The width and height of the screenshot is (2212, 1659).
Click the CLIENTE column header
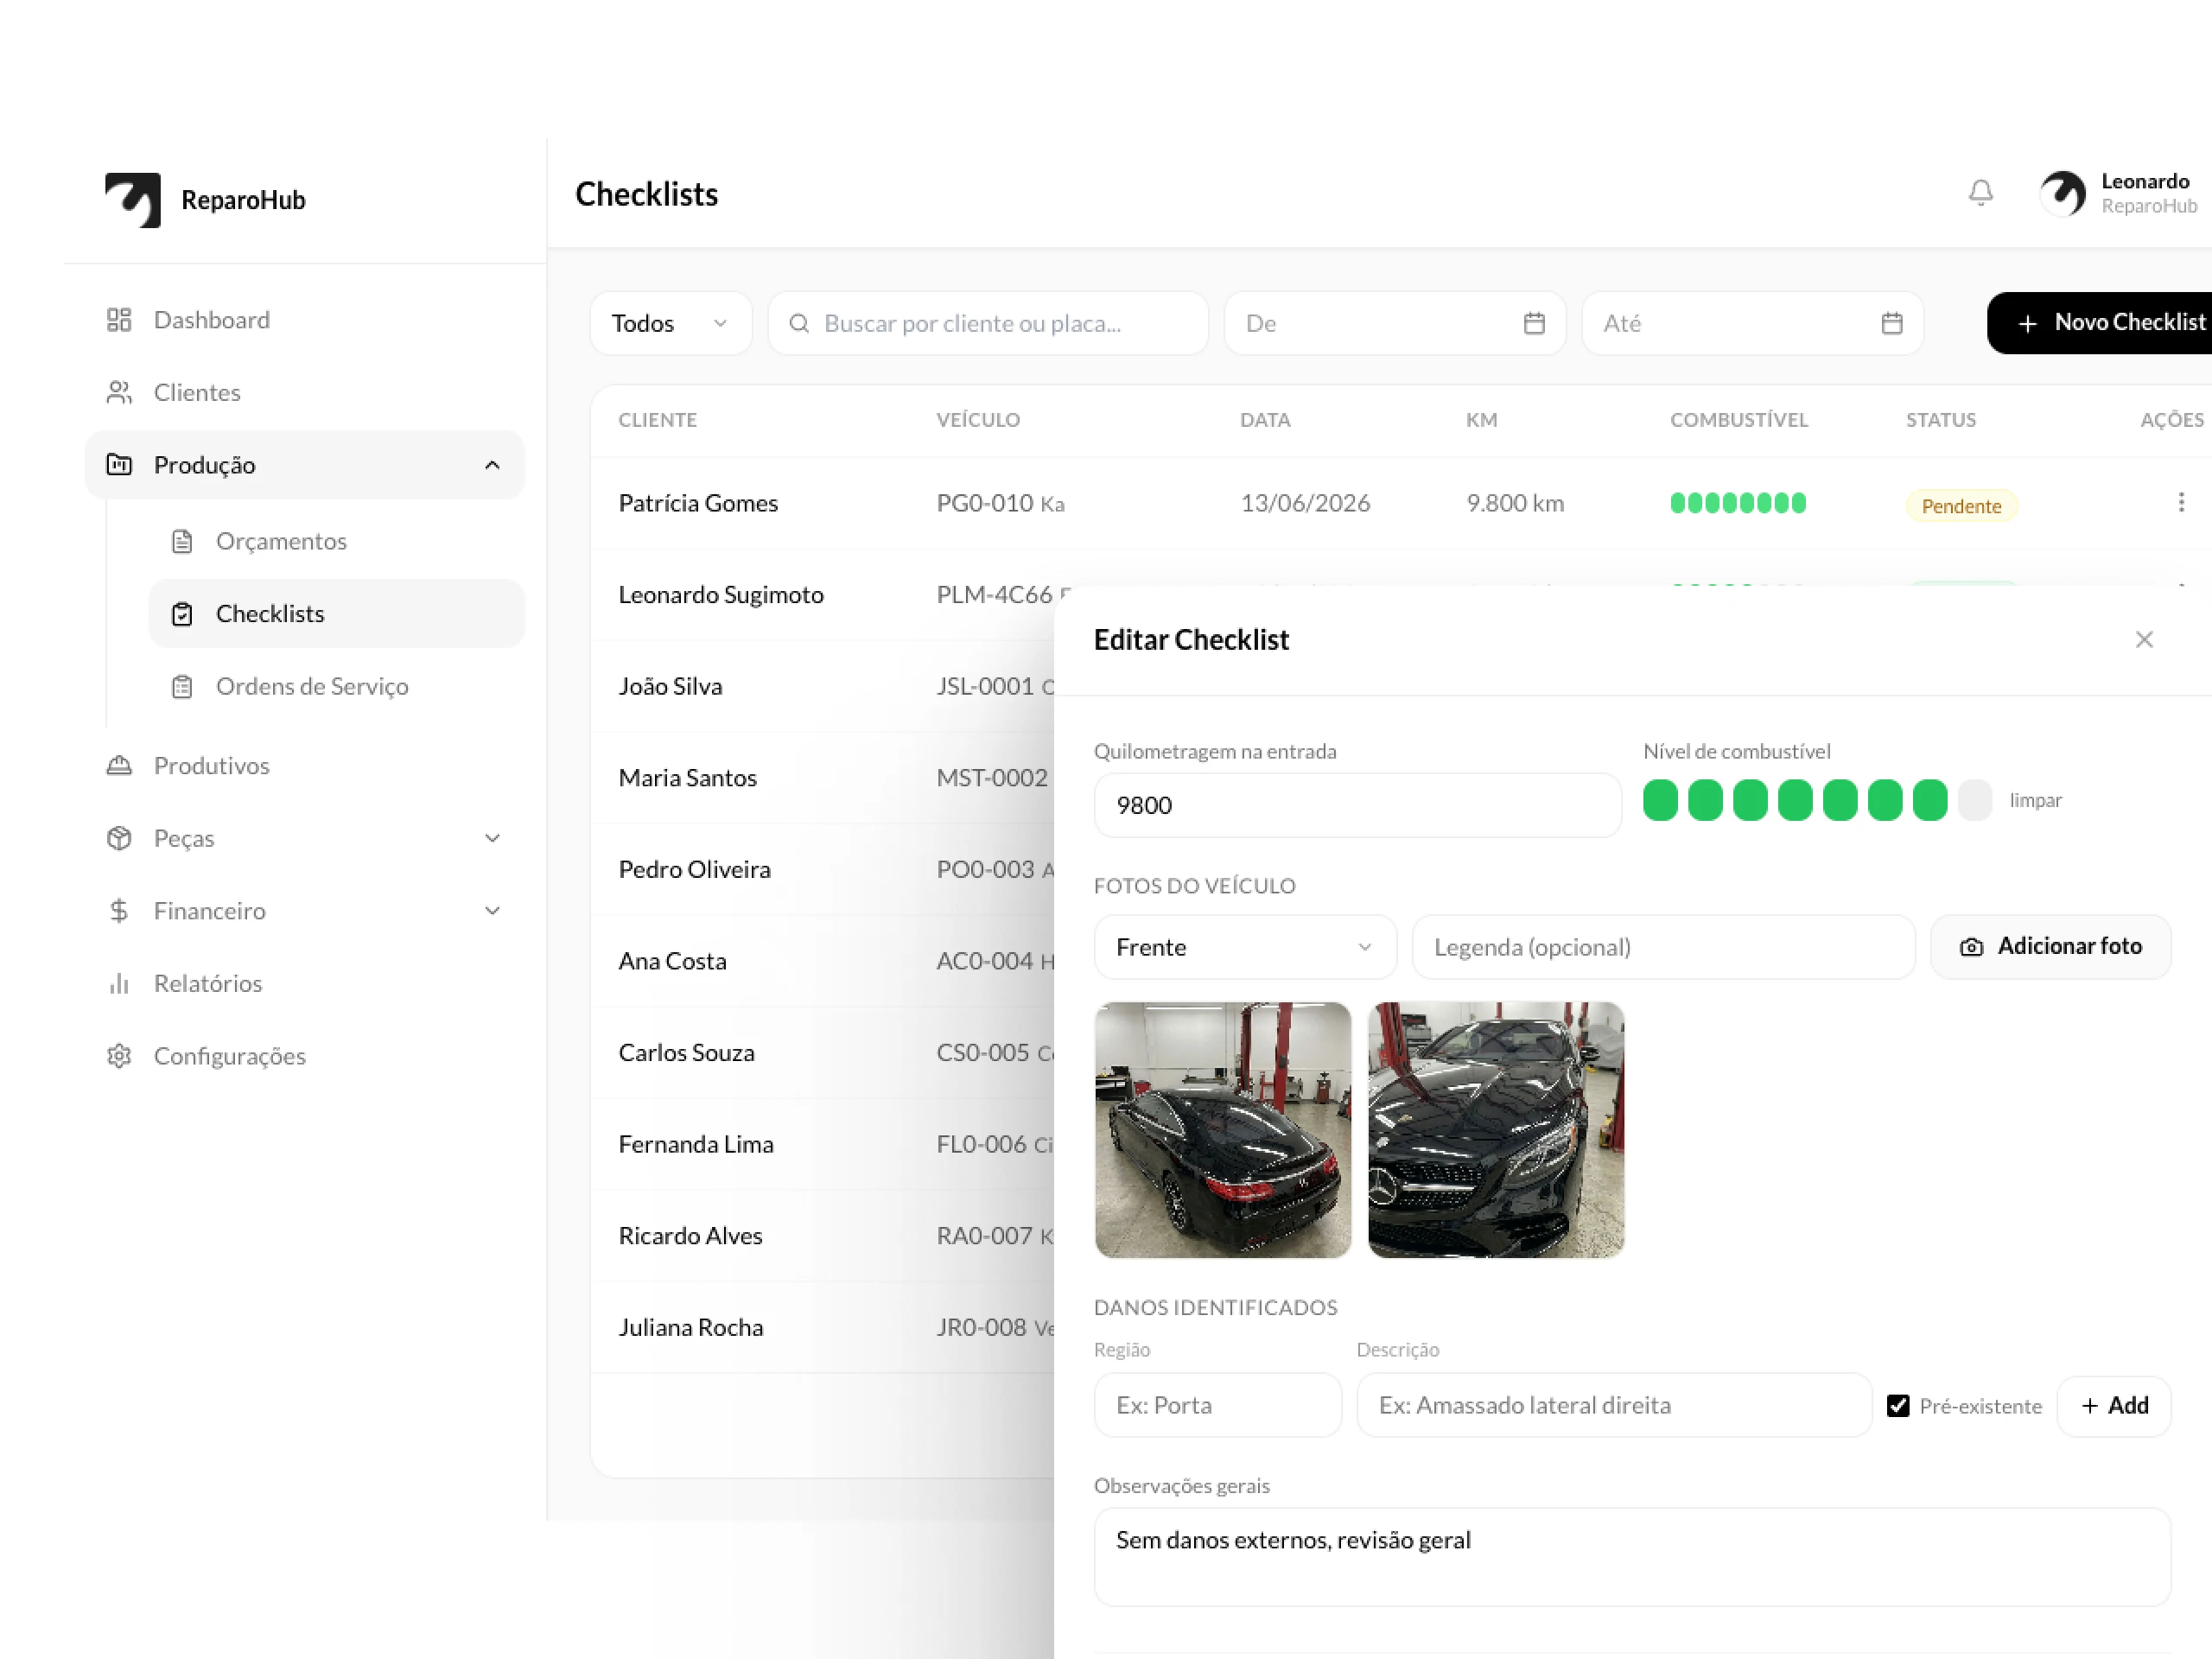click(657, 420)
